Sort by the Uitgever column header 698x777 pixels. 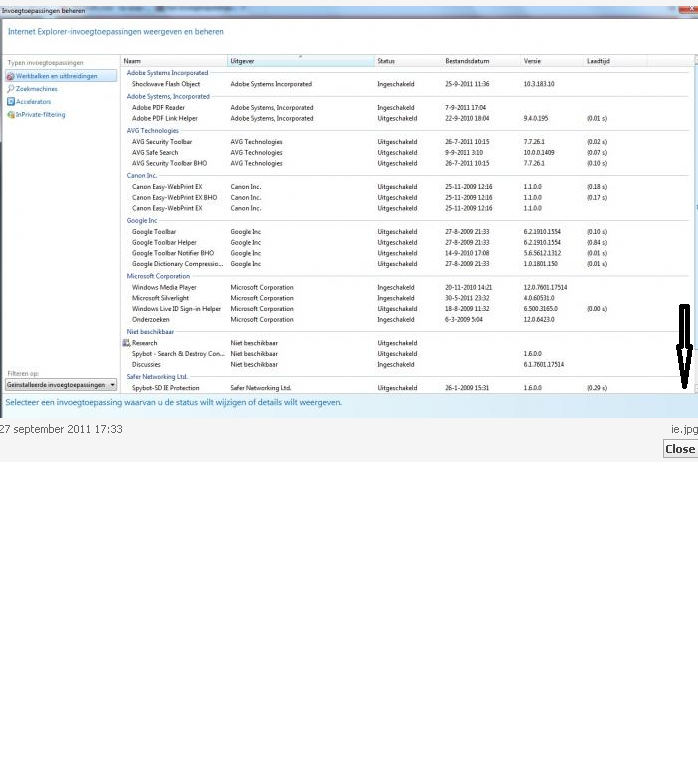301,61
